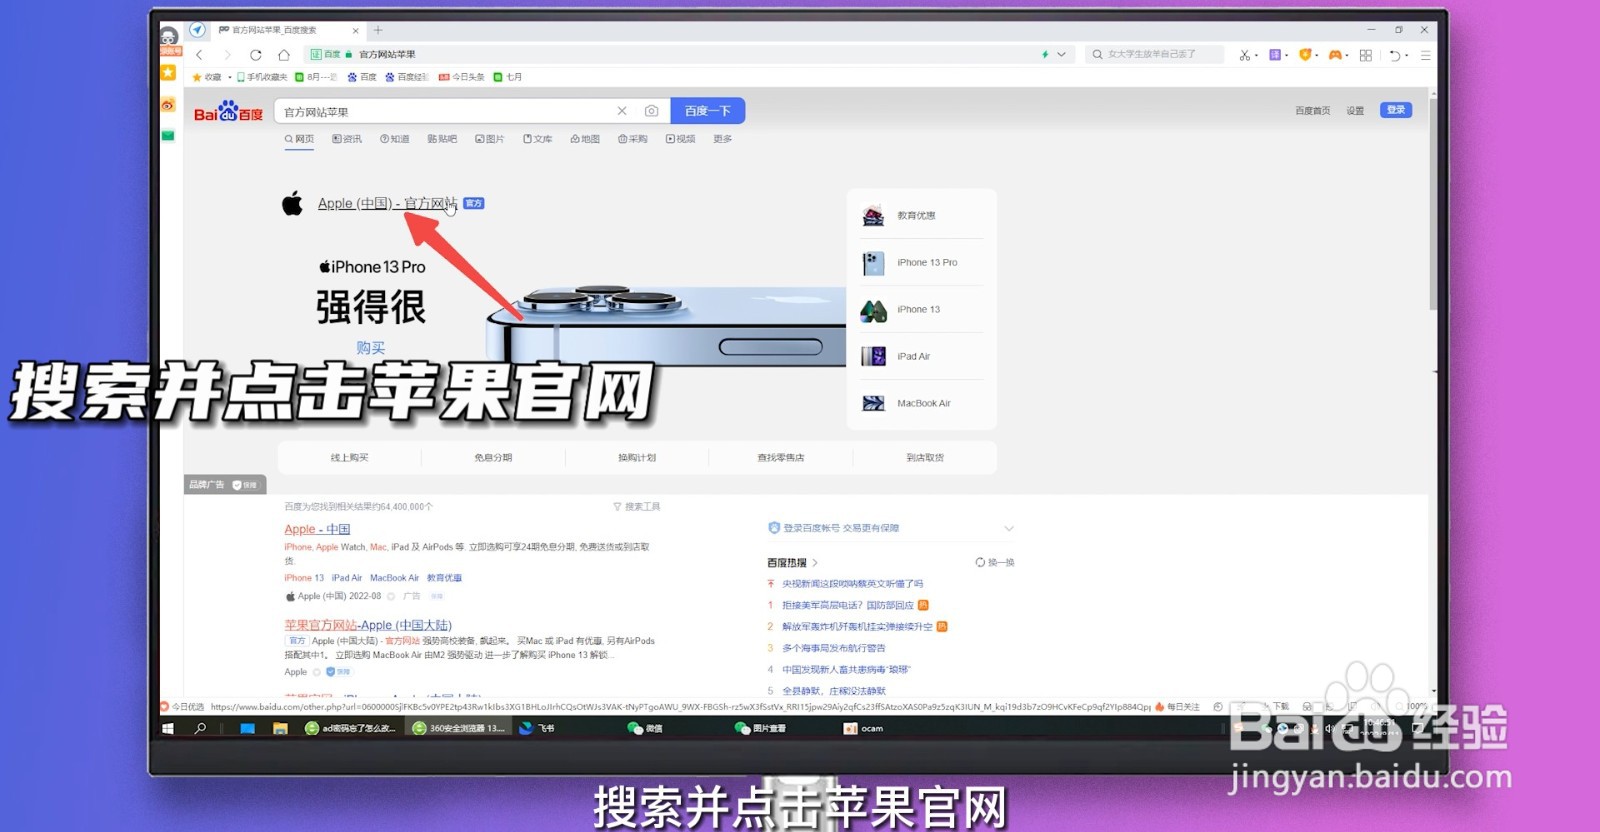The image size is (1600, 832).
Task: Open the shield security extension icon
Action: 1305,55
